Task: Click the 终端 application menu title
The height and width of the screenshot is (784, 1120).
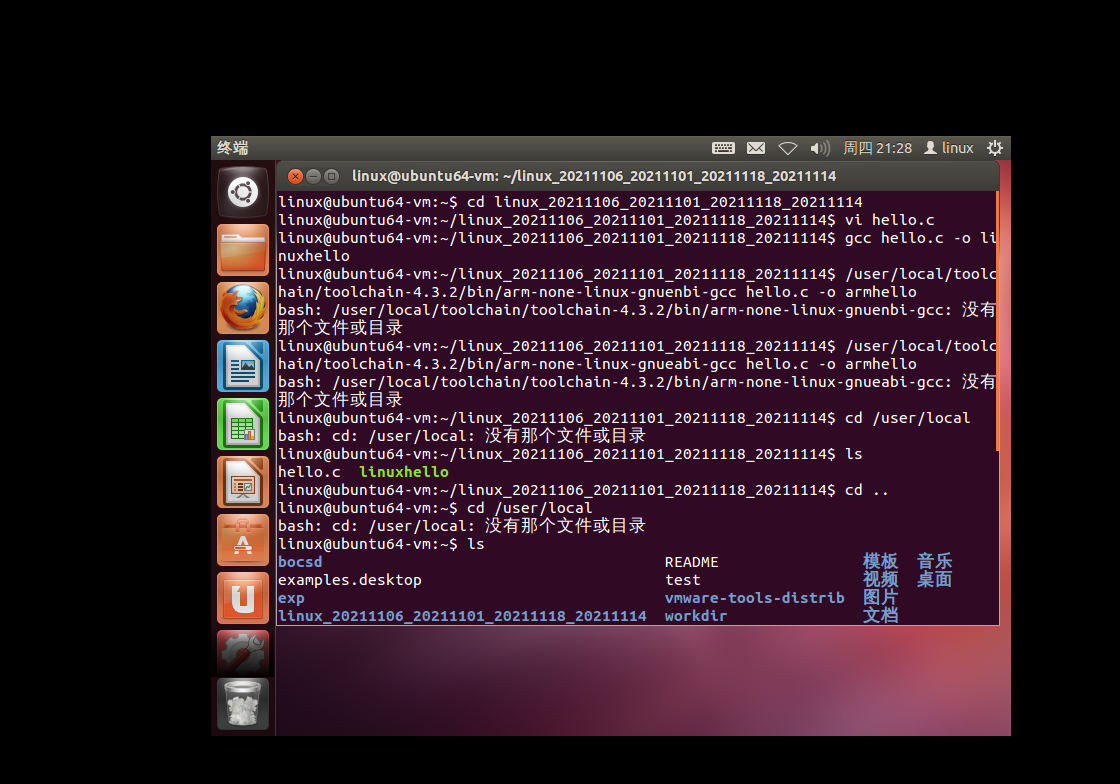Action: coord(233,148)
